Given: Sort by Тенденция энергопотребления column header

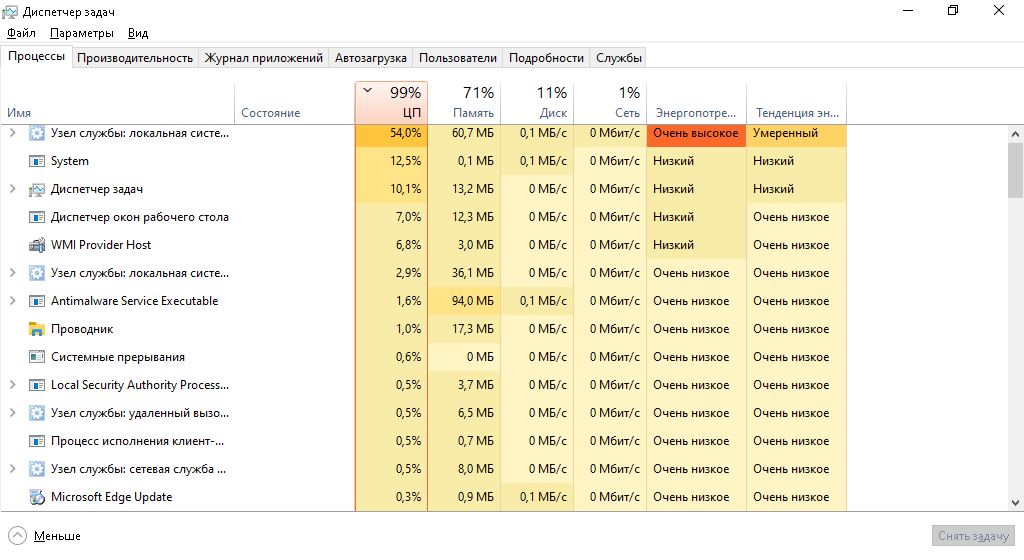Looking at the screenshot, I should [796, 103].
